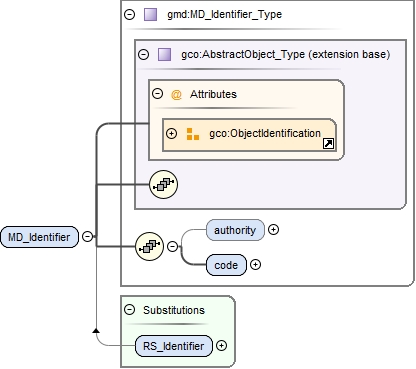Collapse the gmd:MD_Identifier_Type section

click(x=129, y=14)
